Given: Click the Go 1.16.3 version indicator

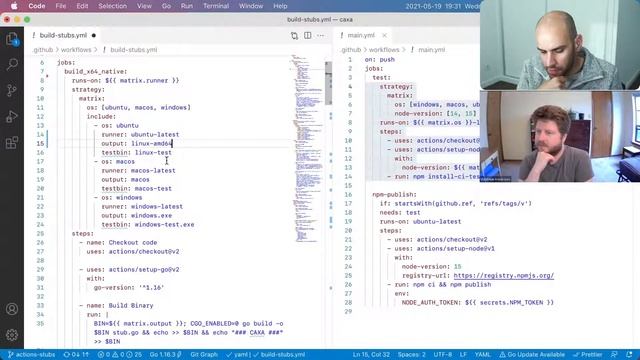Looking at the screenshot, I should point(165,354).
